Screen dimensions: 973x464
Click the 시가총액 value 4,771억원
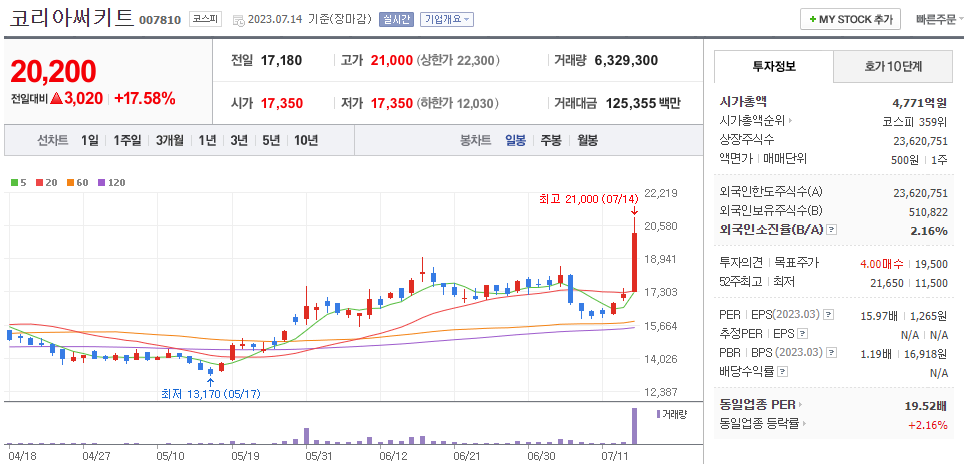click(x=920, y=102)
